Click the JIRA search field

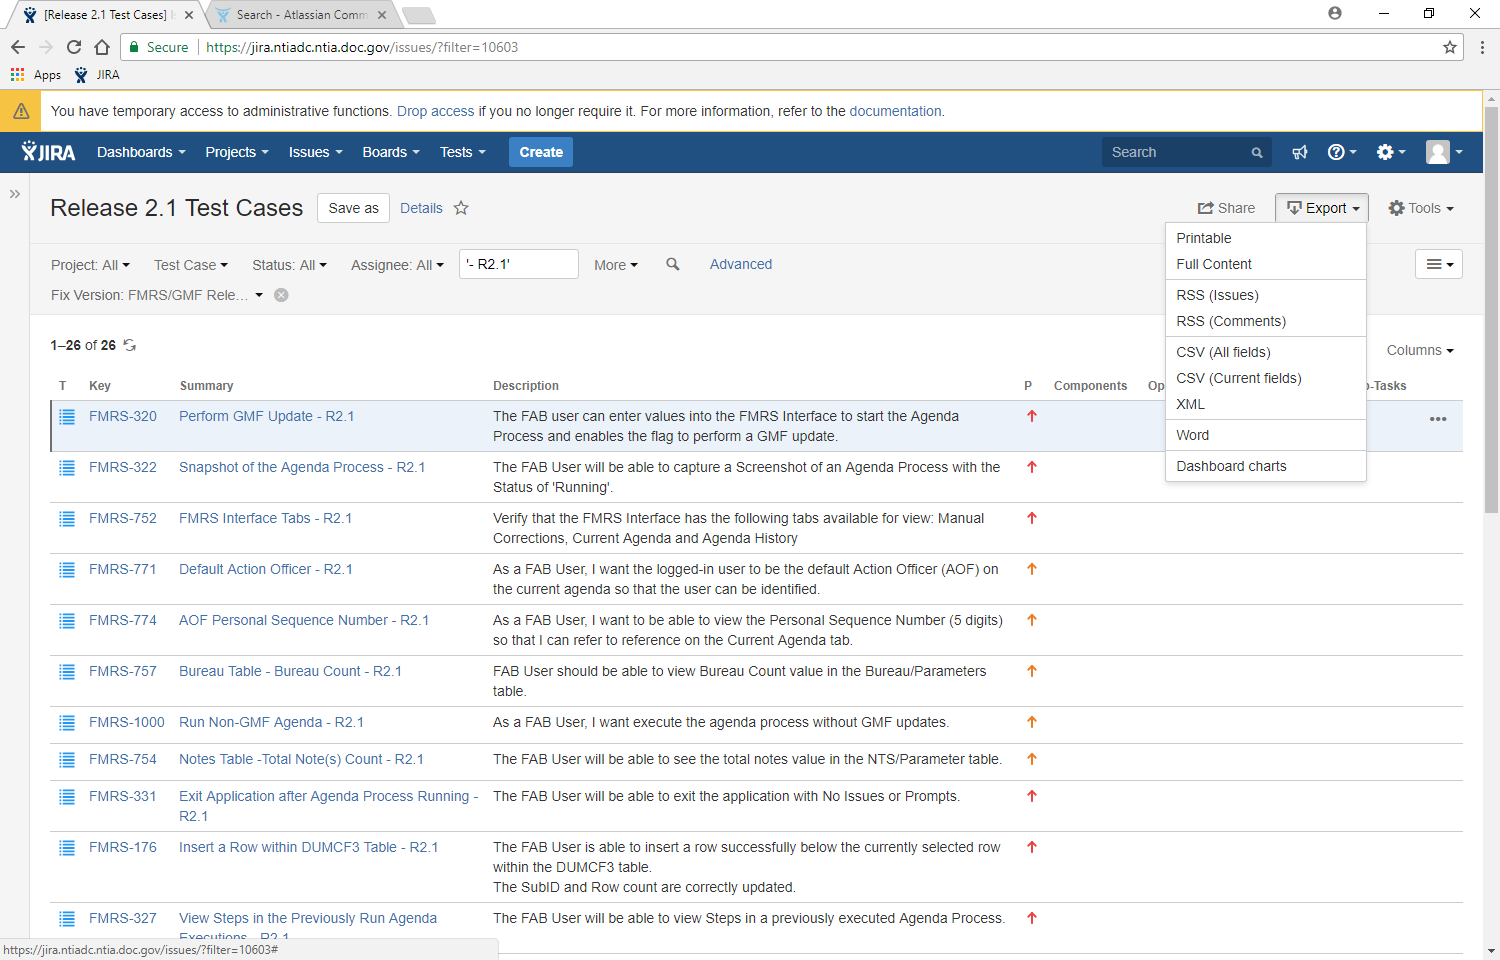pyautogui.click(x=1186, y=152)
